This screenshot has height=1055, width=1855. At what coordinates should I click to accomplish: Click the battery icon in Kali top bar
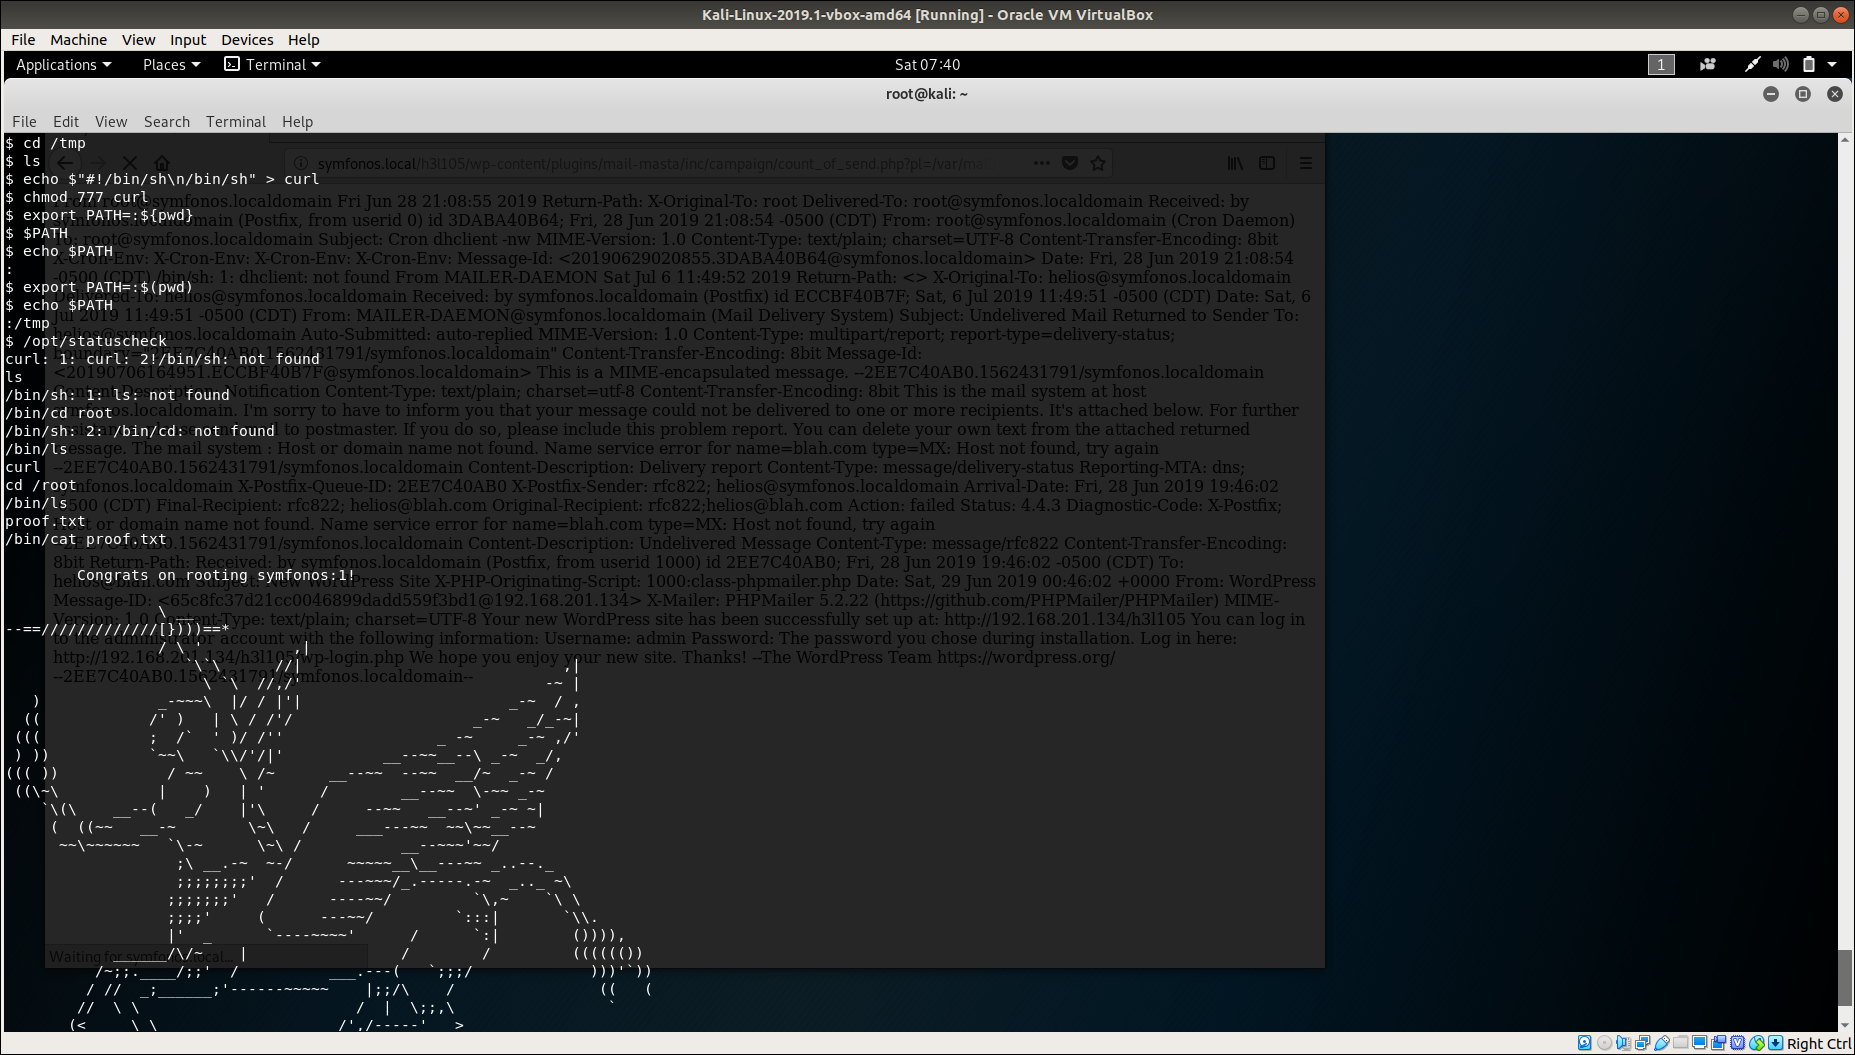(x=1808, y=64)
